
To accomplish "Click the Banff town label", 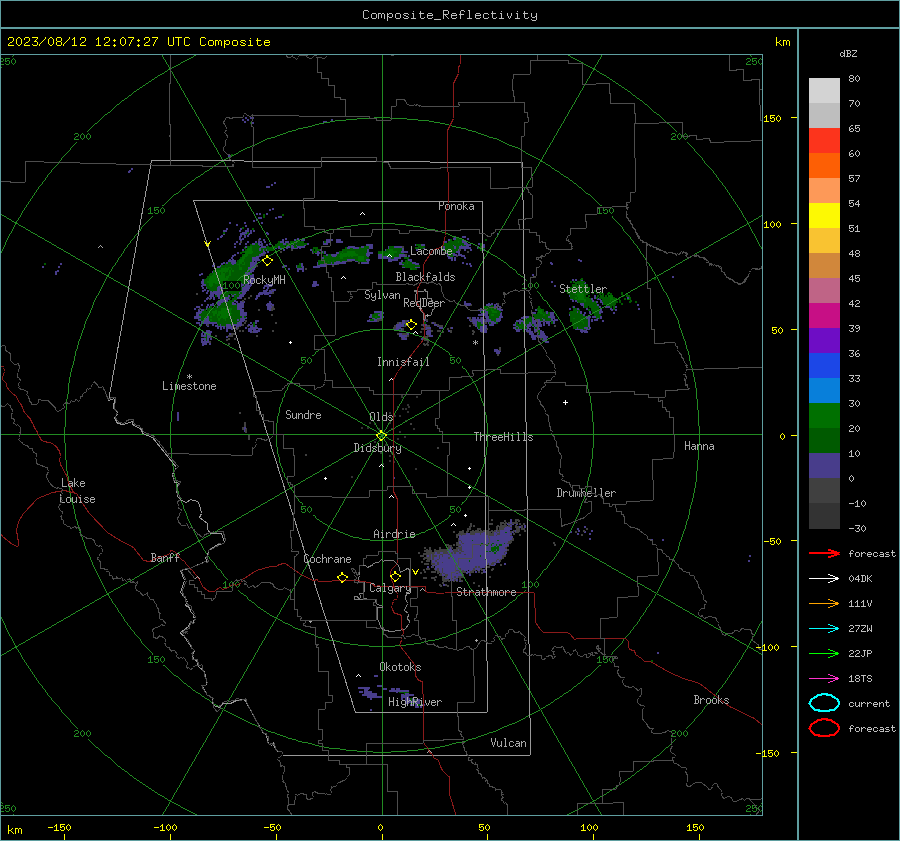I will coord(165,557).
